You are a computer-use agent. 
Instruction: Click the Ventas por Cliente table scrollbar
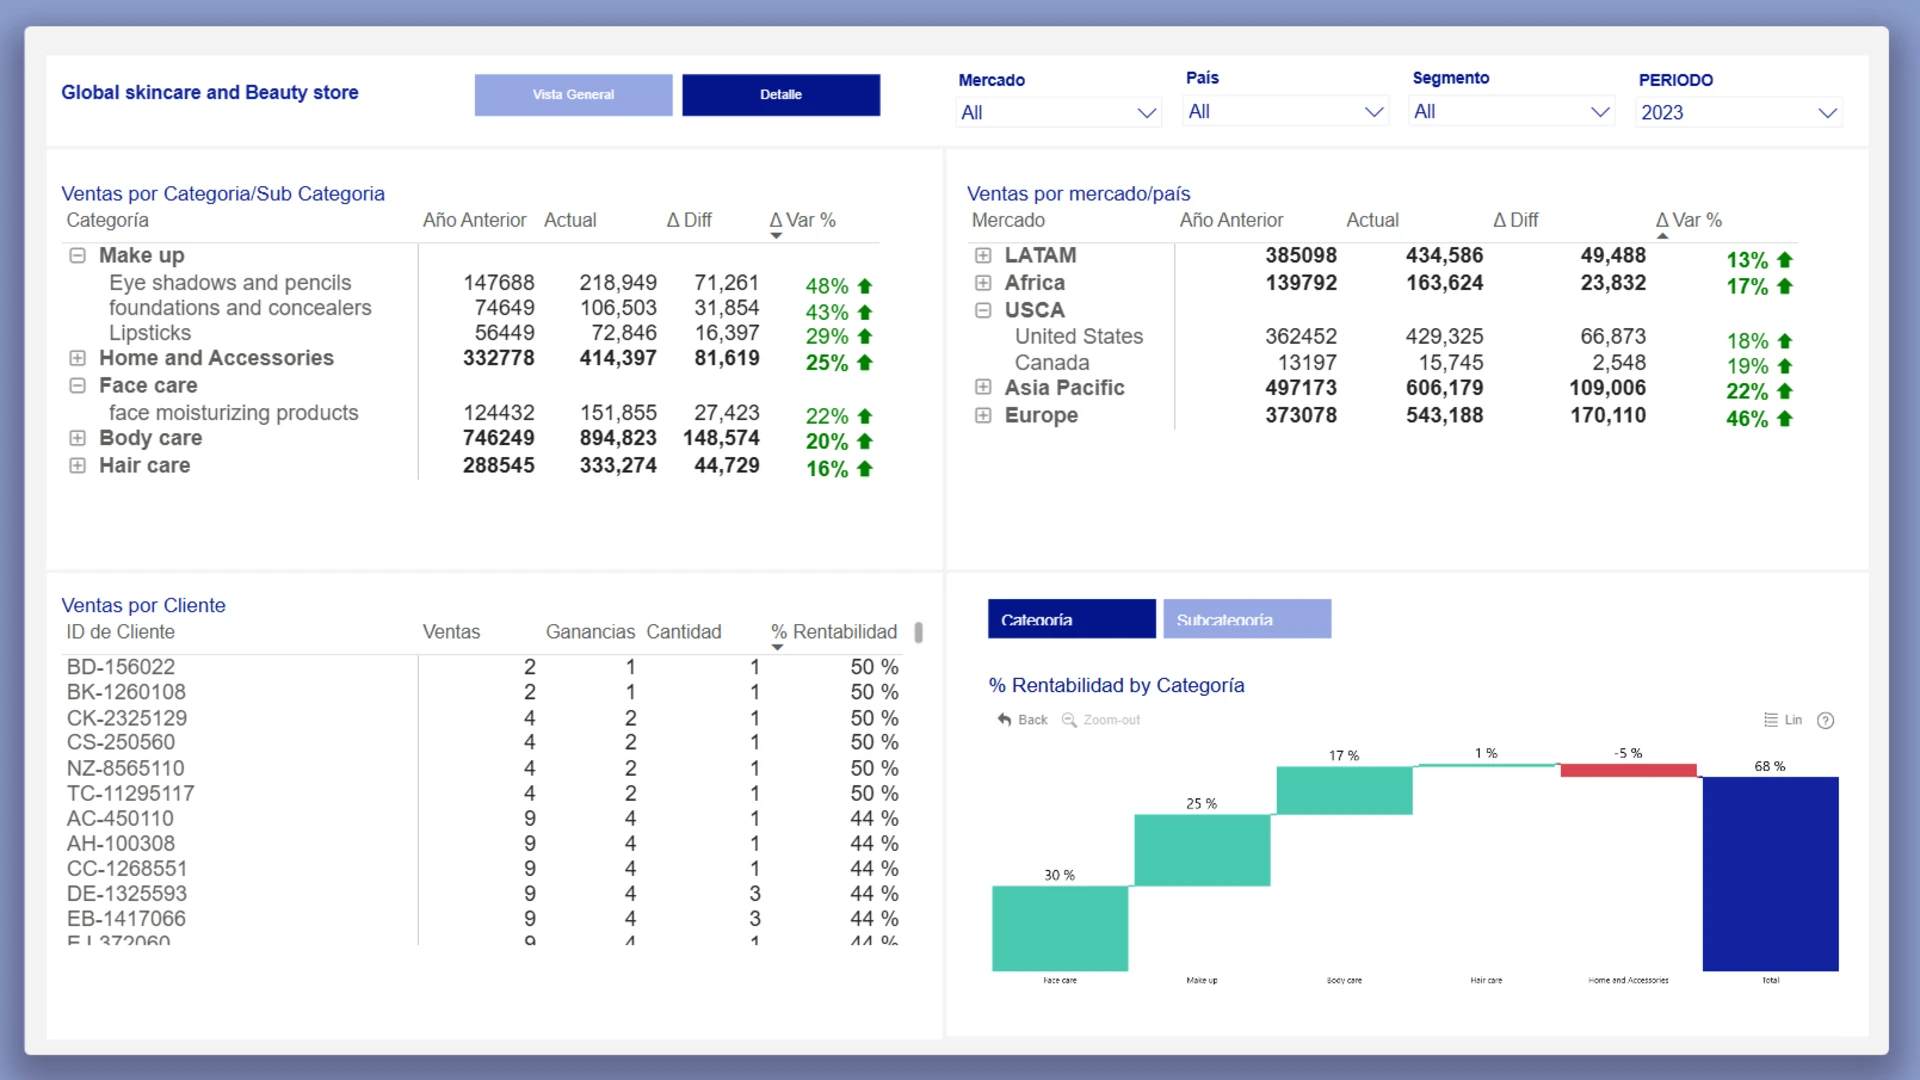point(918,632)
